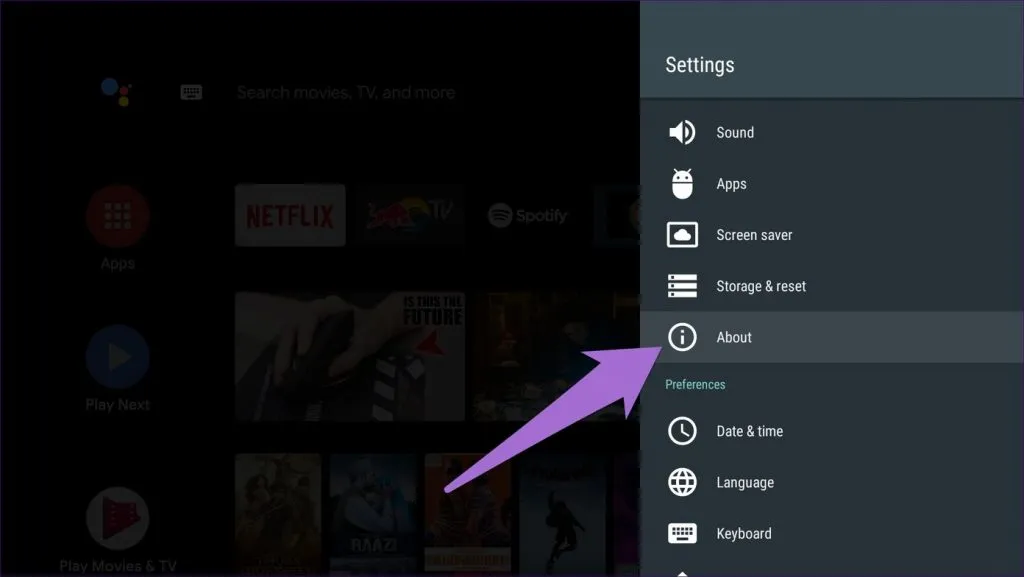This screenshot has height=577, width=1024.
Task: Choose Storage & reset menu entry
Action: pos(761,286)
